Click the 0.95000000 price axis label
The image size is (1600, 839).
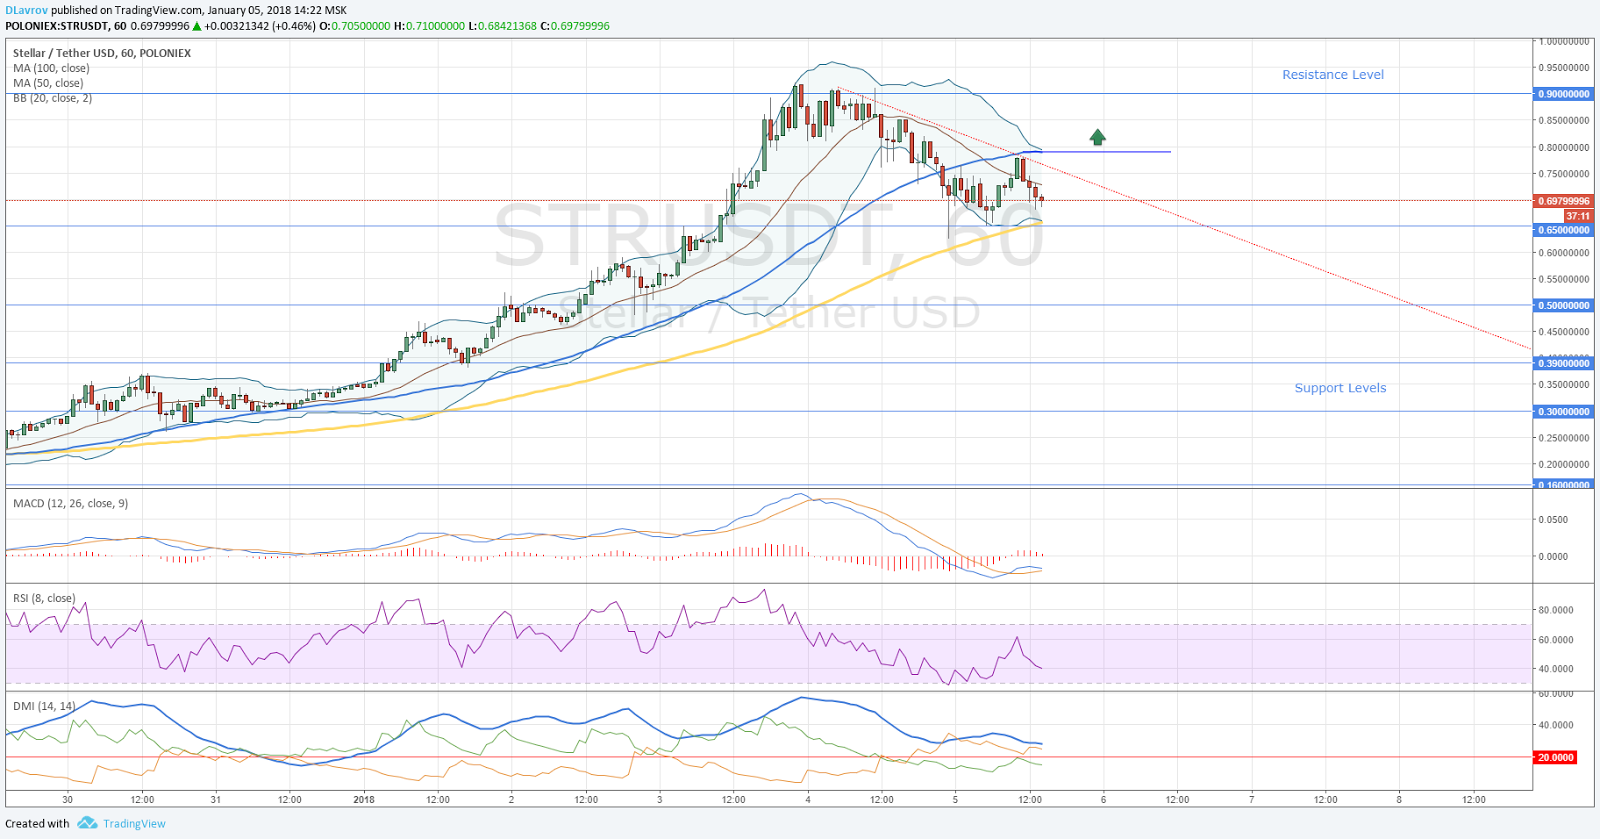click(1564, 68)
